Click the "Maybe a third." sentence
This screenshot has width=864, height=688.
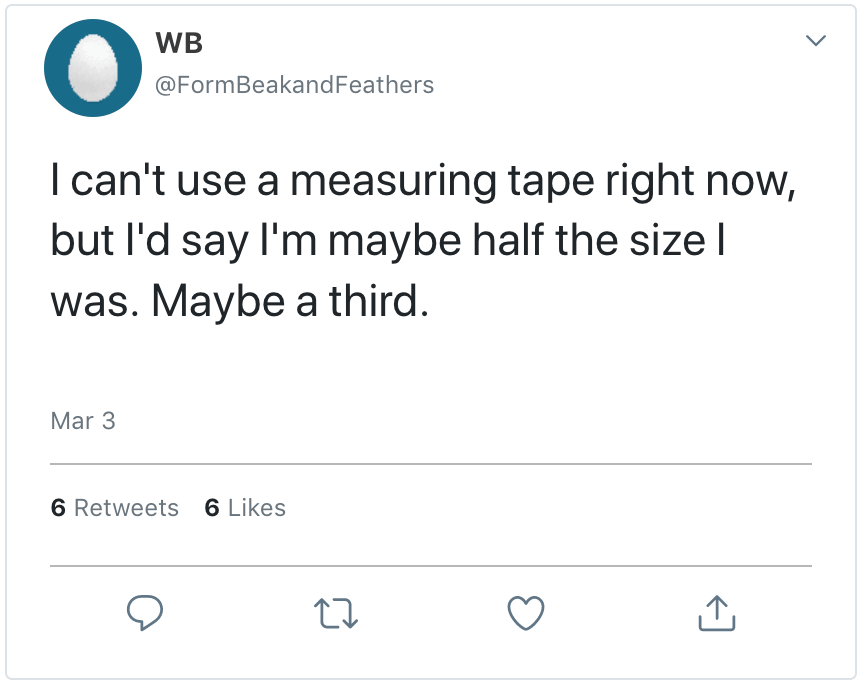290,302
